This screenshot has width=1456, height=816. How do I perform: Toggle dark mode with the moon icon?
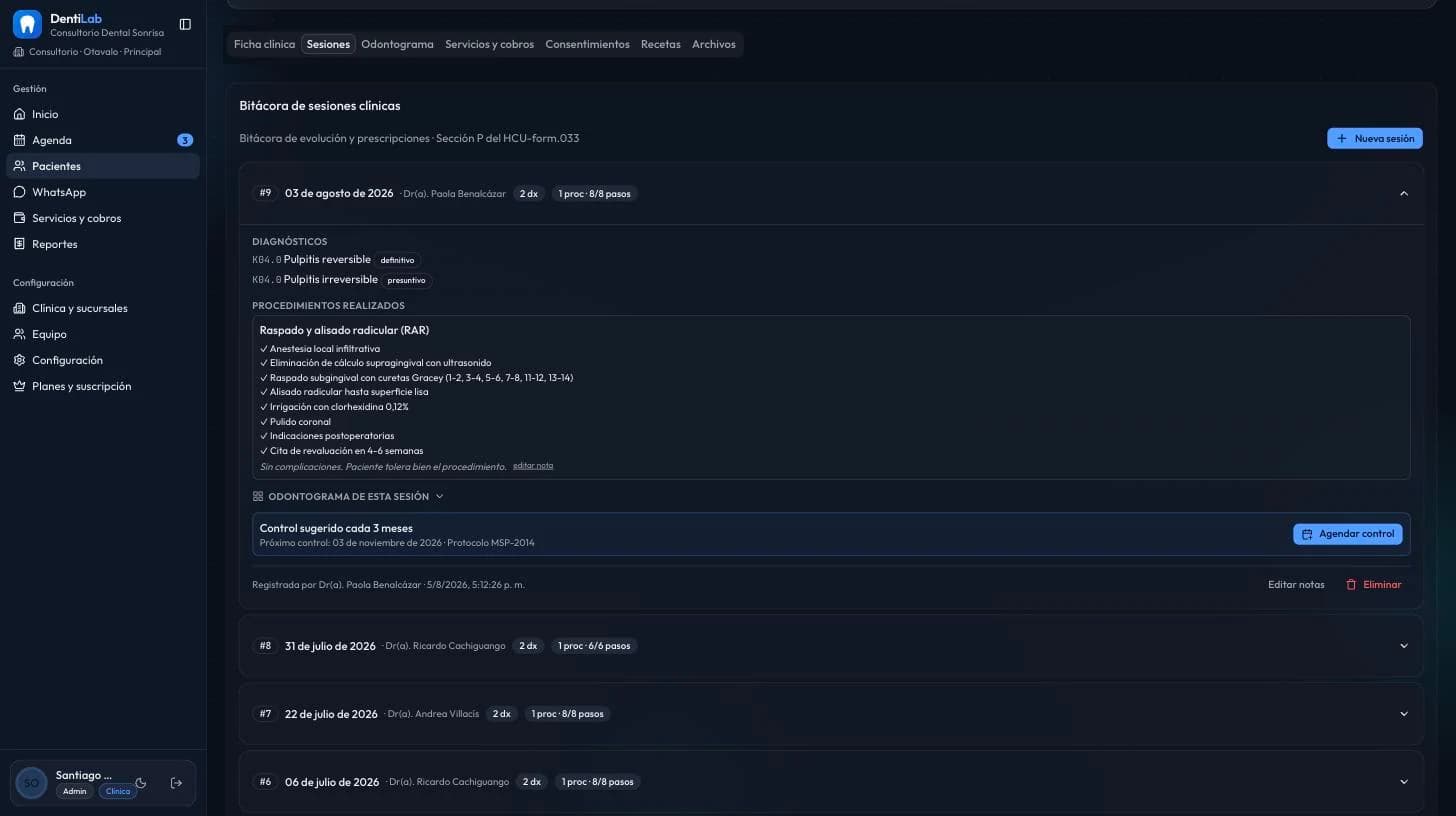[141, 783]
